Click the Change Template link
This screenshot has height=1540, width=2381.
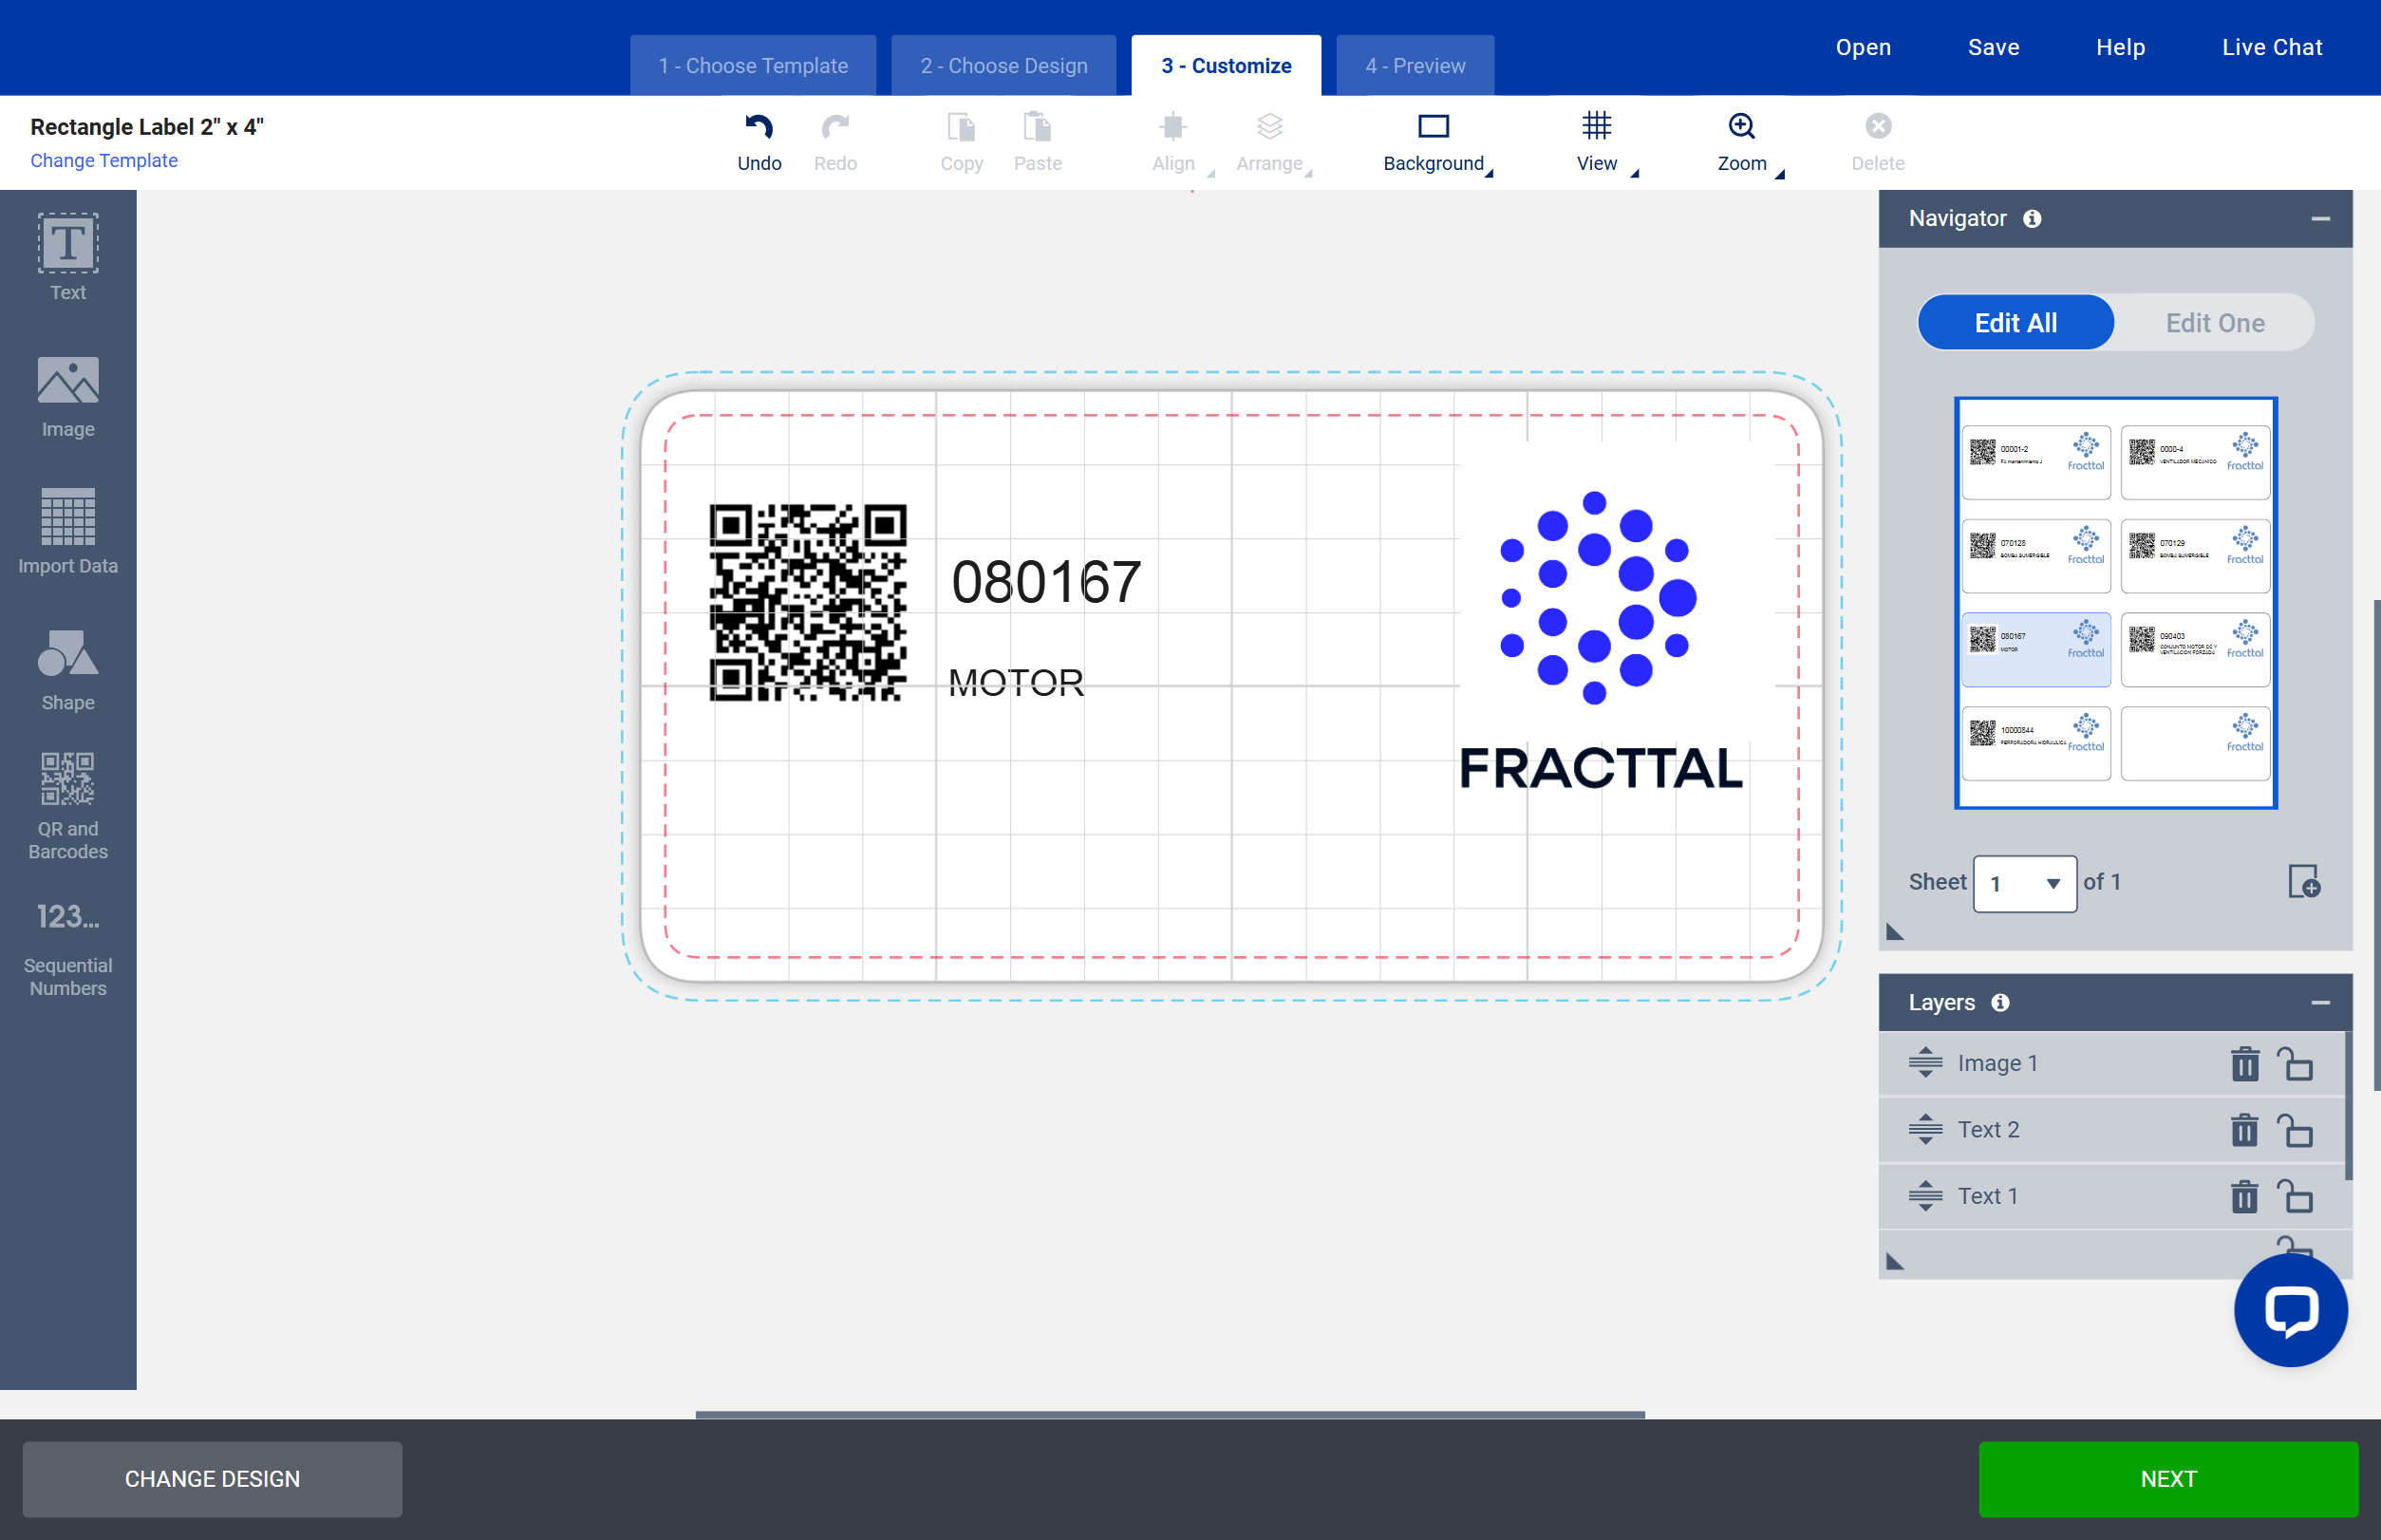pos(104,160)
